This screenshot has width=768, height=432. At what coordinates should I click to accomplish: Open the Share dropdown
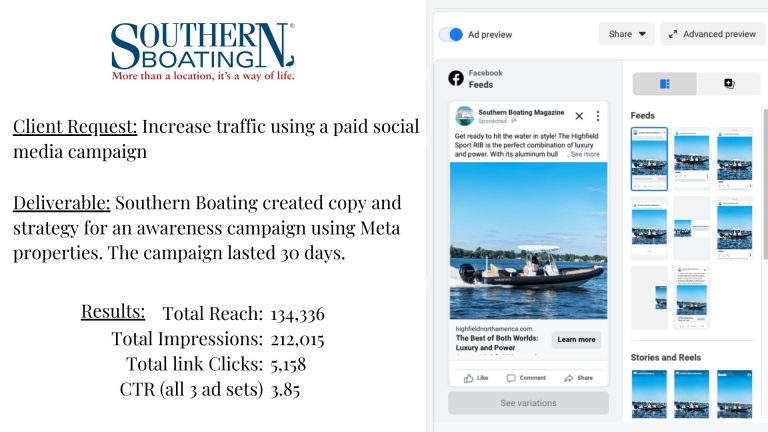626,34
